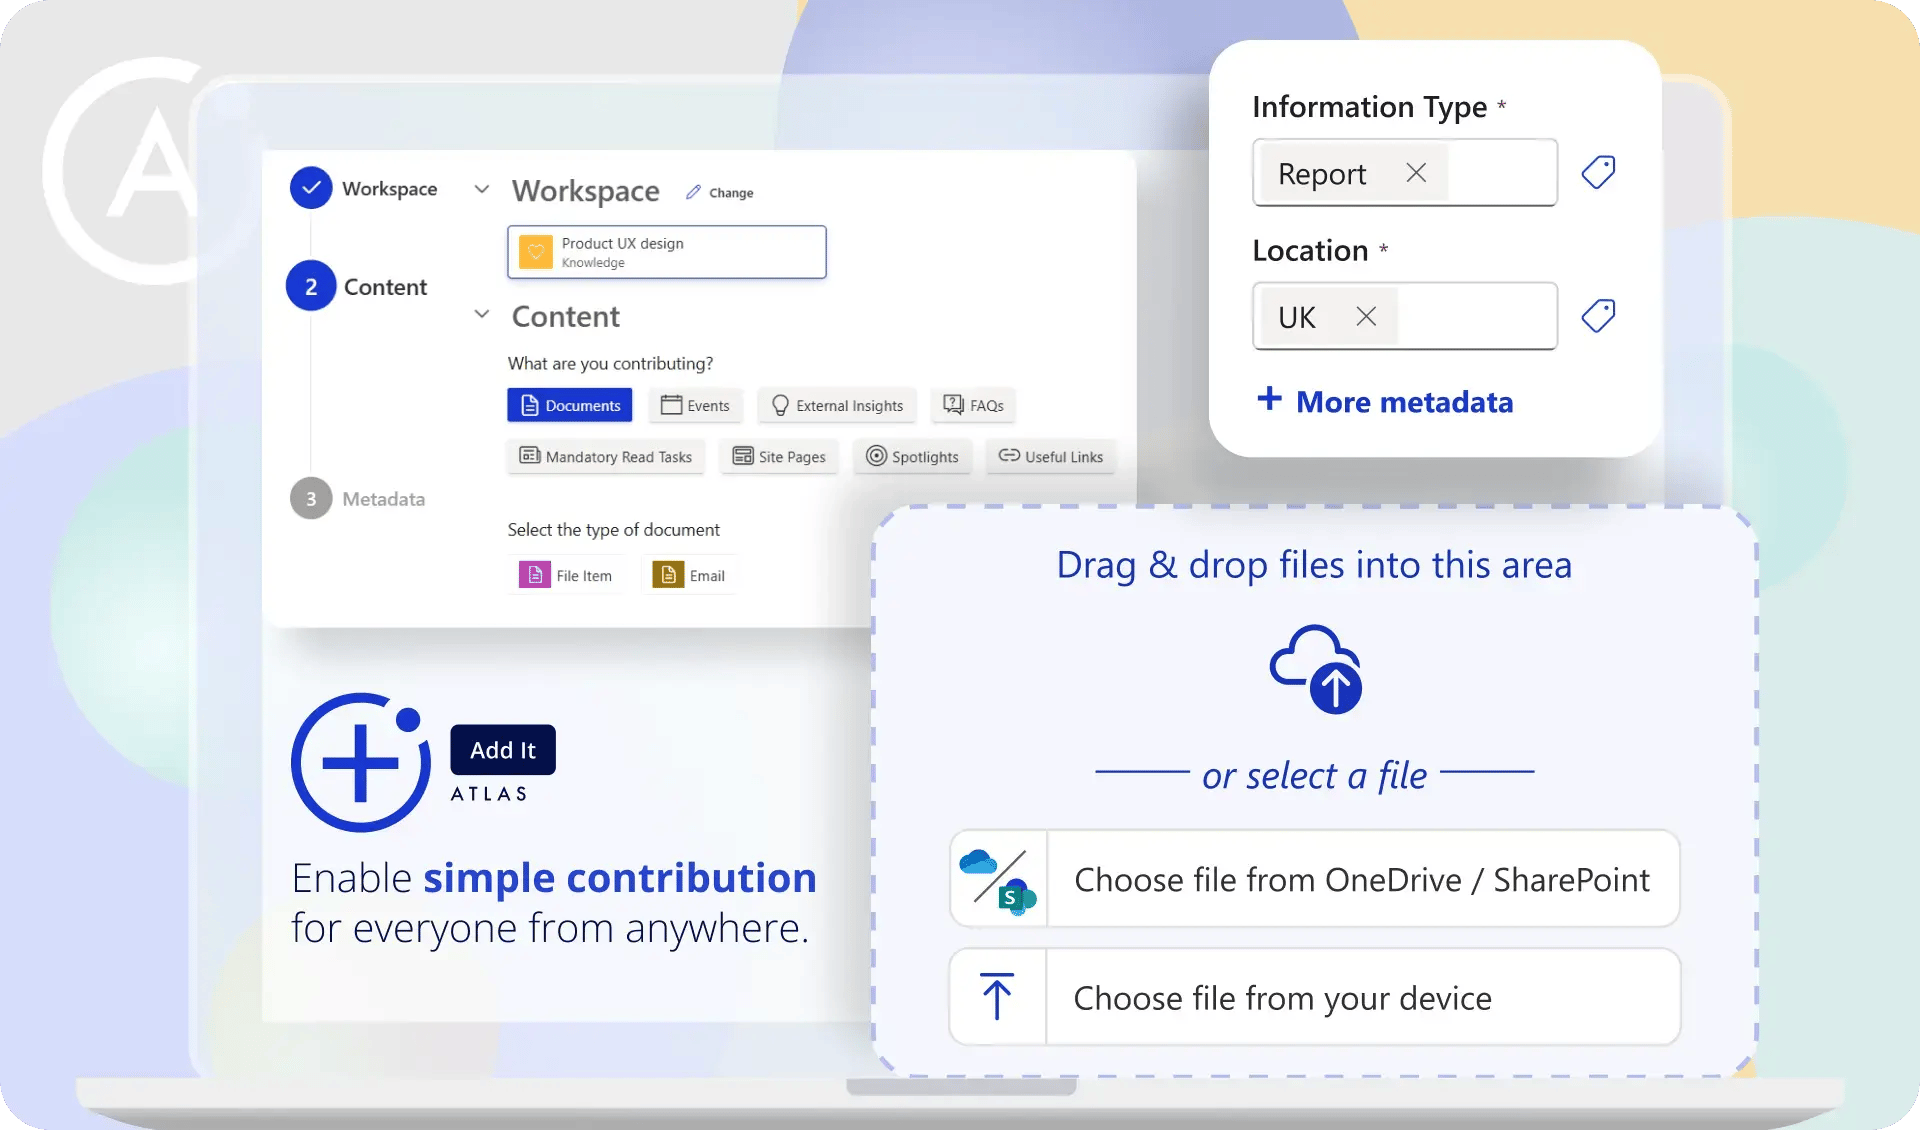
Task: Remove the UK tag
Action: coord(1366,316)
